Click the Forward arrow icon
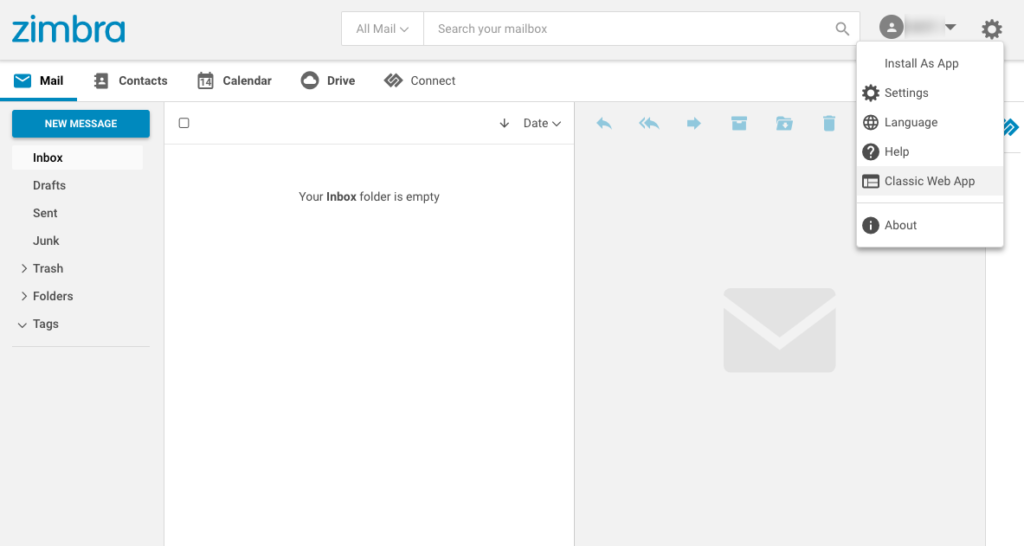Image resolution: width=1024 pixels, height=546 pixels. tap(694, 123)
